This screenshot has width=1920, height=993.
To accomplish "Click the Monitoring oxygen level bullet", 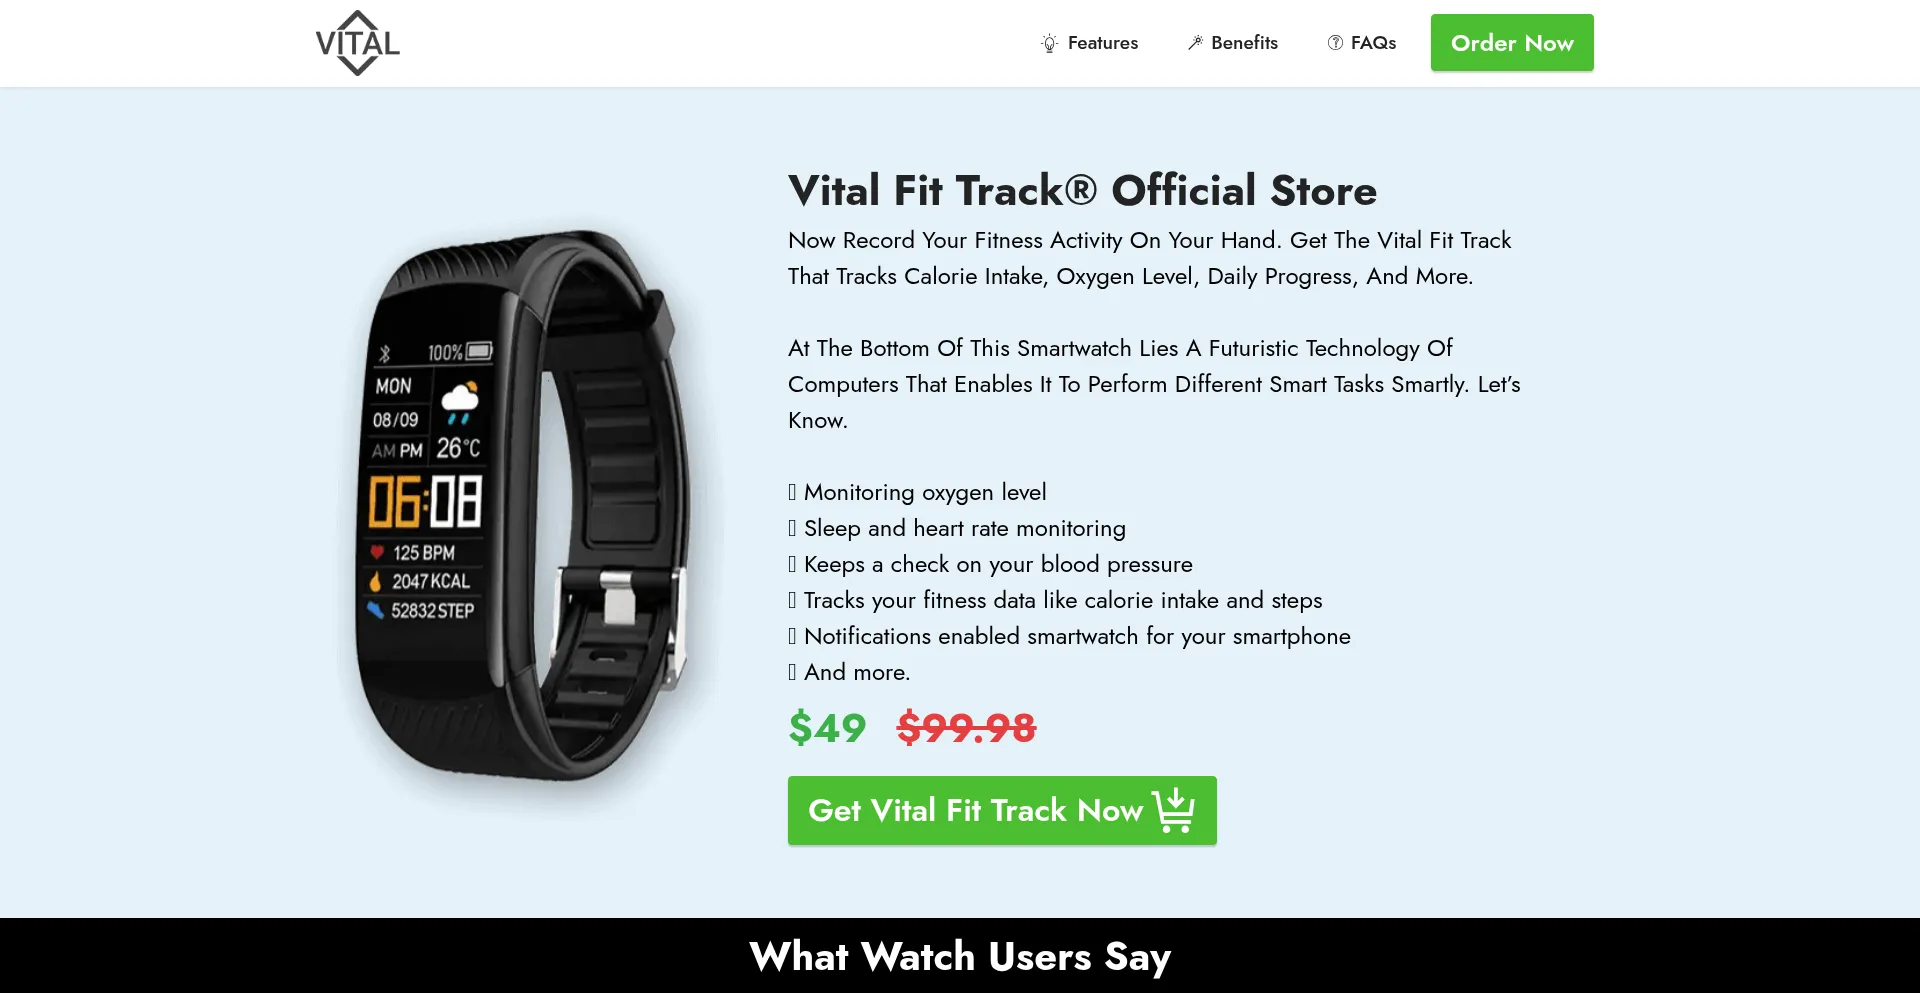I will click(917, 492).
